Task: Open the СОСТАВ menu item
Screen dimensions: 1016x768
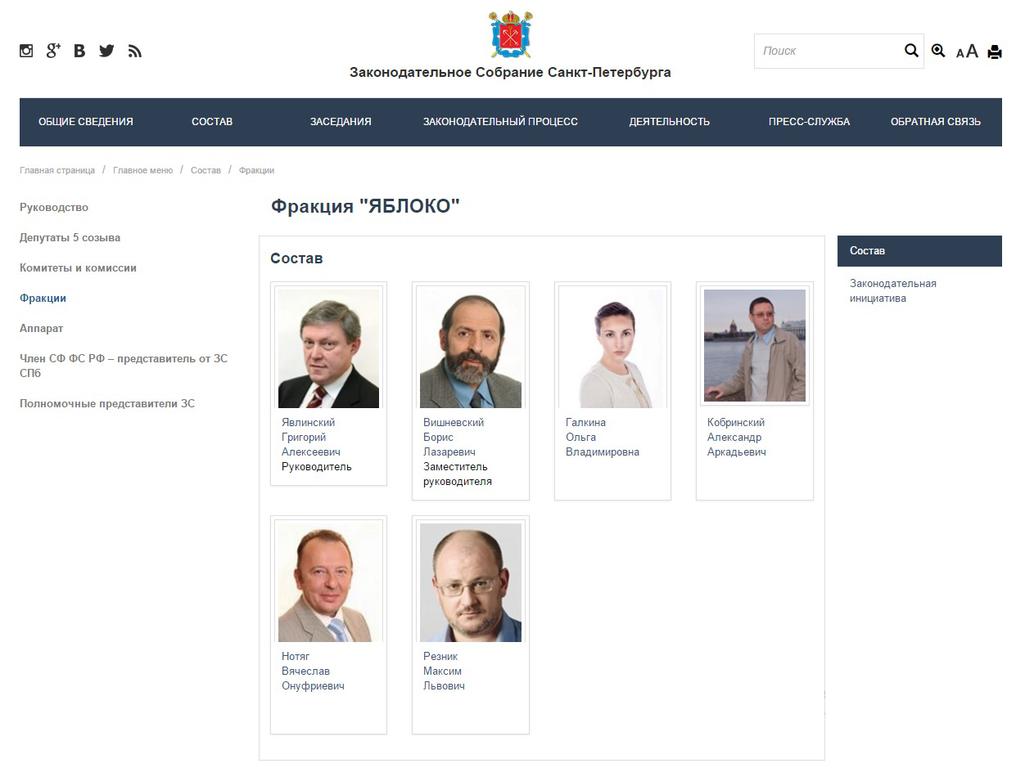Action: pos(212,121)
